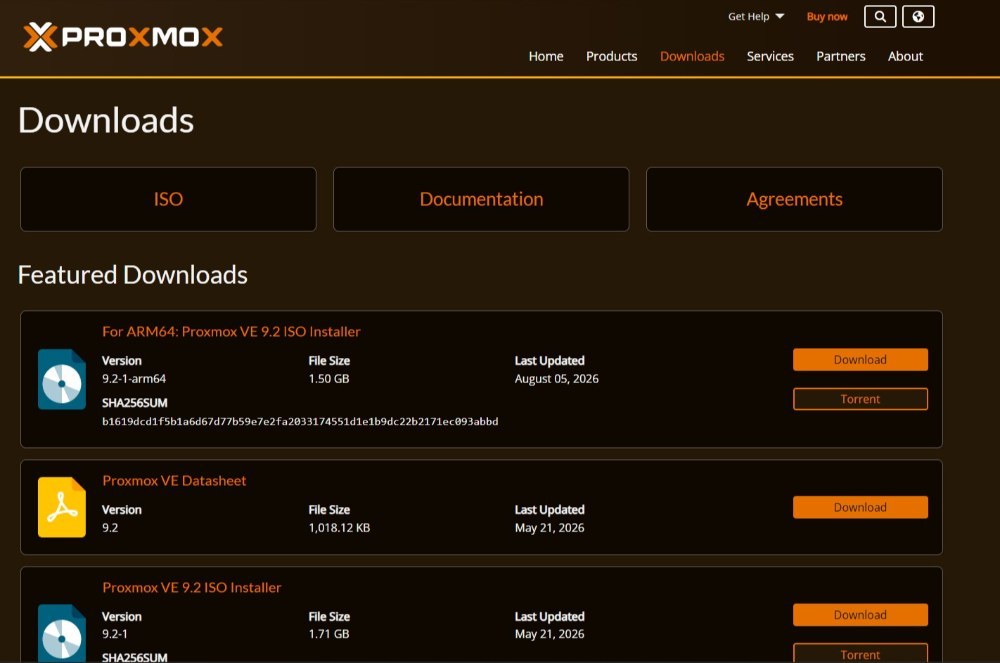Select version text 9.2-1-arm64
Screen dimensions: 1000x663
[x=134, y=379]
